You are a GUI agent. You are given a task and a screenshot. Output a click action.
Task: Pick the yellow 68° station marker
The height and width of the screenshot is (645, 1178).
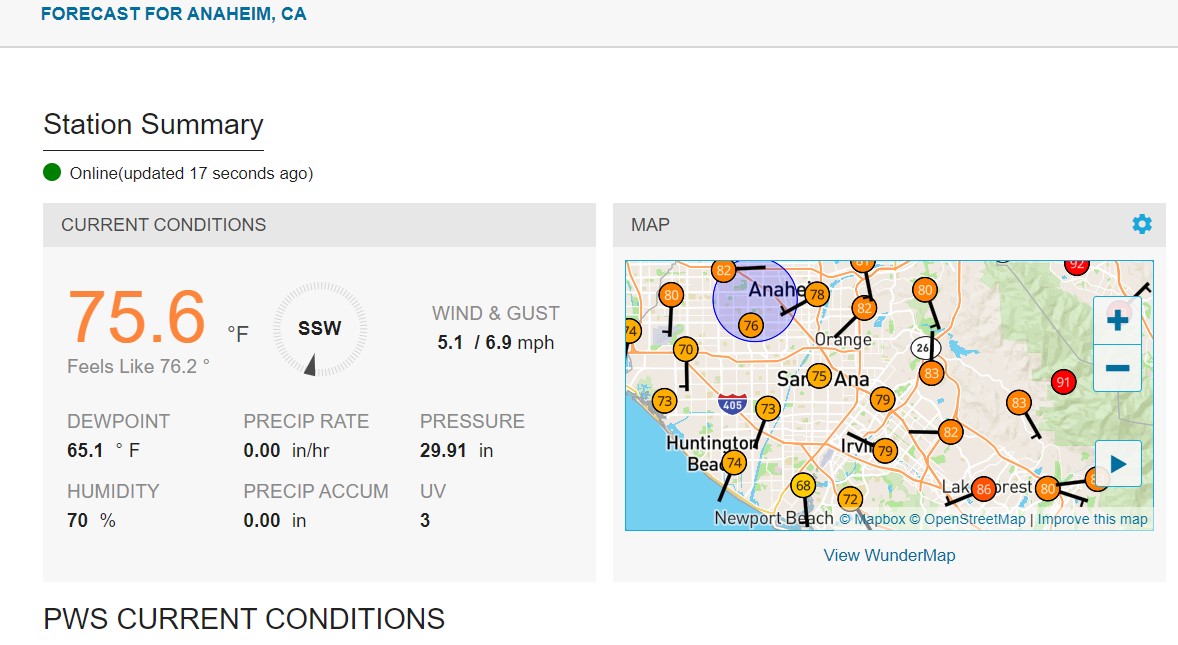point(803,486)
